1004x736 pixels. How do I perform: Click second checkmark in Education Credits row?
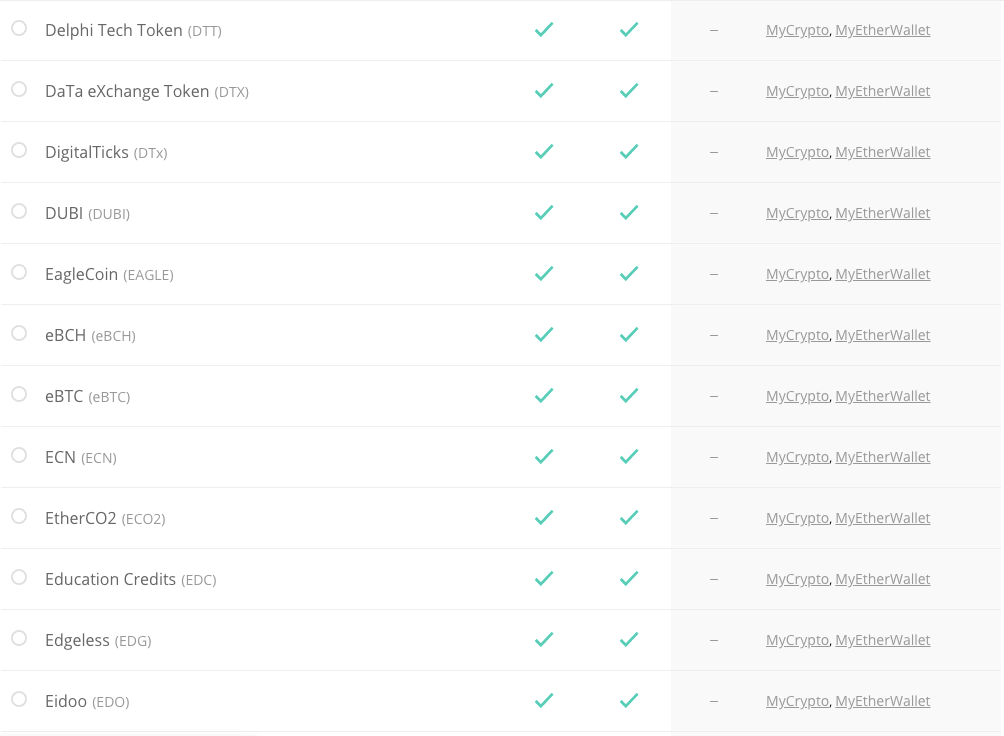629,578
